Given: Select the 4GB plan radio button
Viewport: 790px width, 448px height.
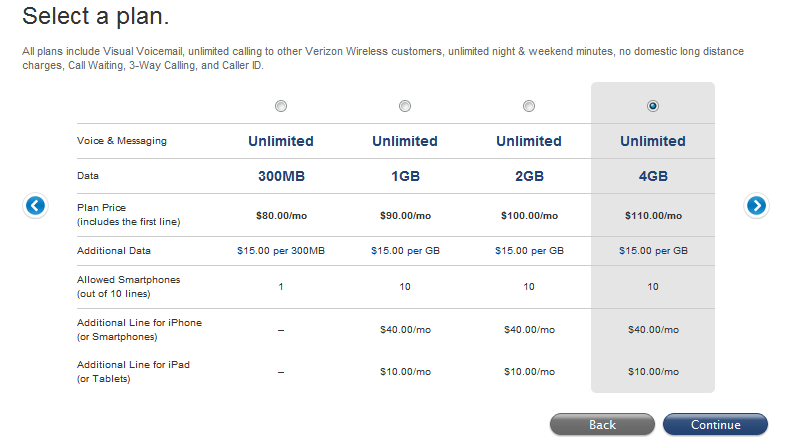Looking at the screenshot, I should [x=653, y=106].
